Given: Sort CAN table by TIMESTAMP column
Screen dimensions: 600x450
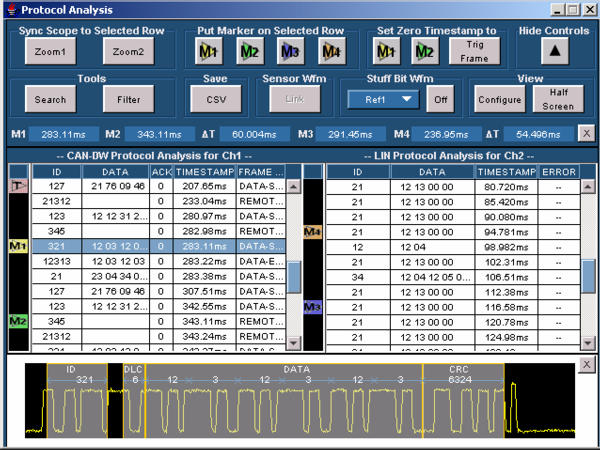Looking at the screenshot, I should [203, 171].
